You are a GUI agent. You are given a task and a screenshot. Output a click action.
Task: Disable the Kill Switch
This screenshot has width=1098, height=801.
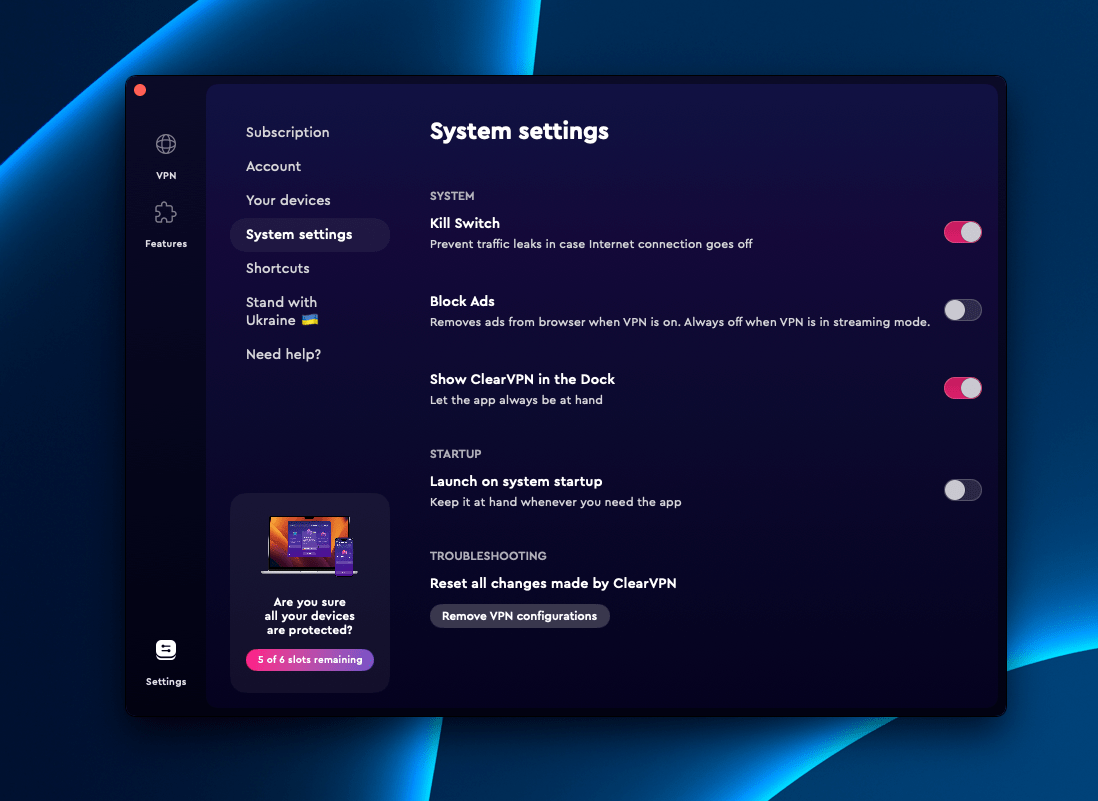962,231
